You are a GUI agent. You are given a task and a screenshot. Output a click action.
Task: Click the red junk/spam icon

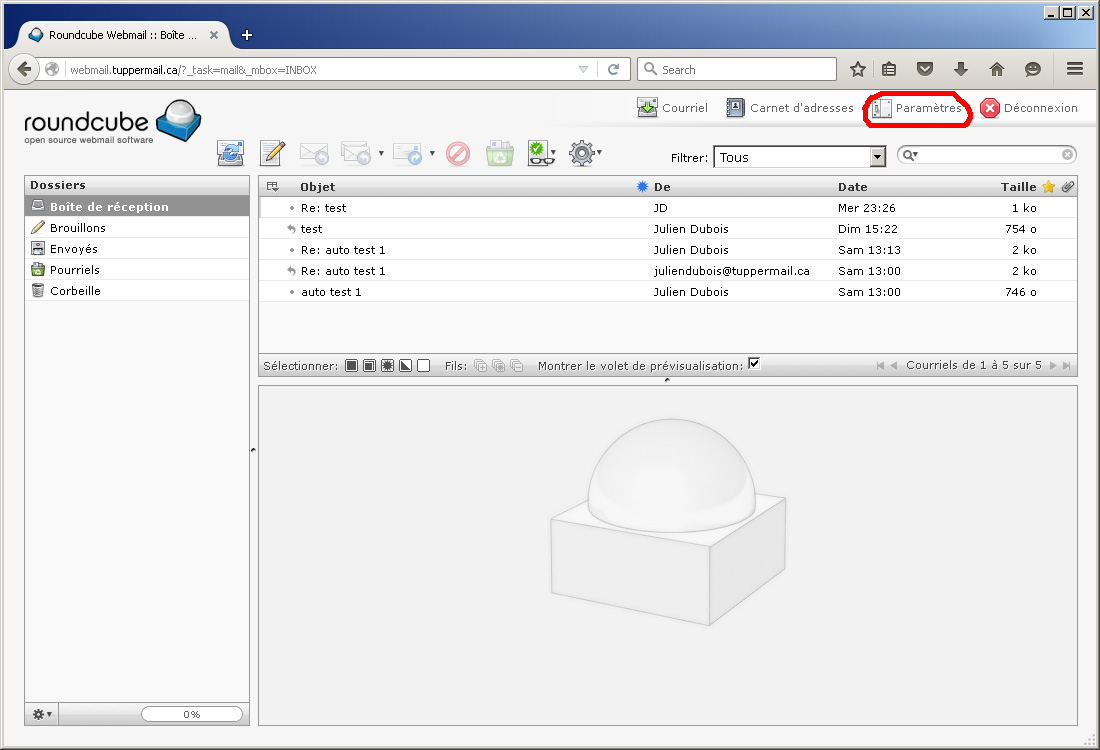(x=458, y=153)
